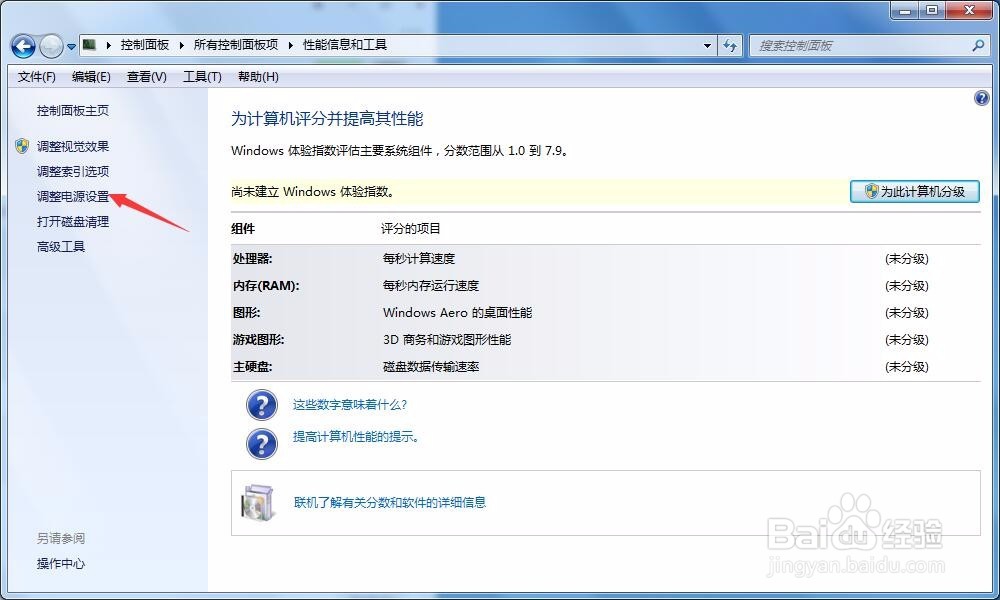Viewport: 1000px width, 600px height.
Task: Go to 控制面板主页
Action: [73, 111]
